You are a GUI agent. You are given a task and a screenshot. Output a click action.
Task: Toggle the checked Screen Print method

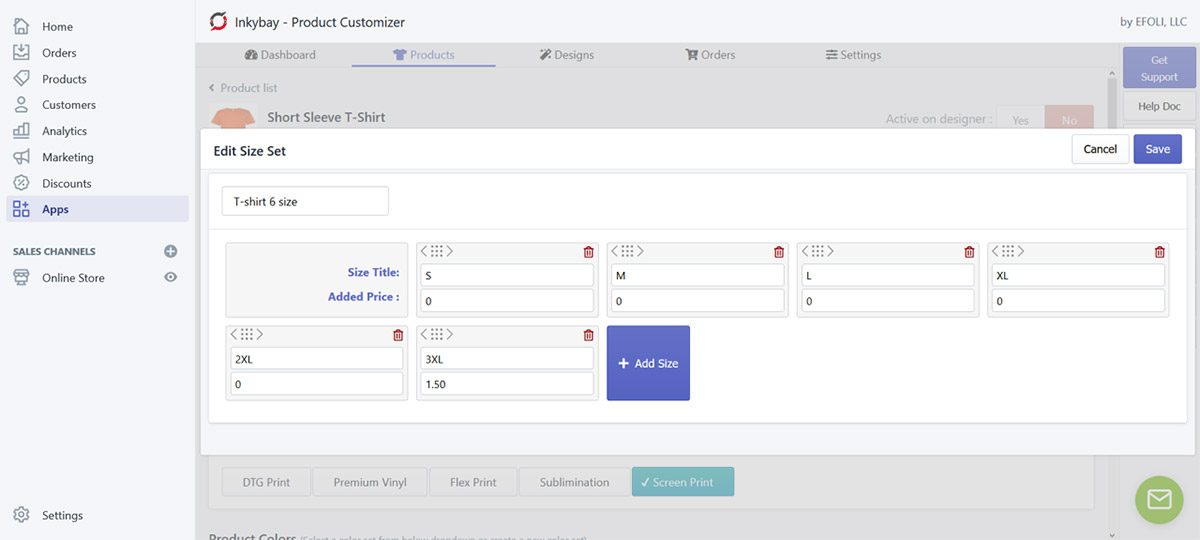coord(683,482)
